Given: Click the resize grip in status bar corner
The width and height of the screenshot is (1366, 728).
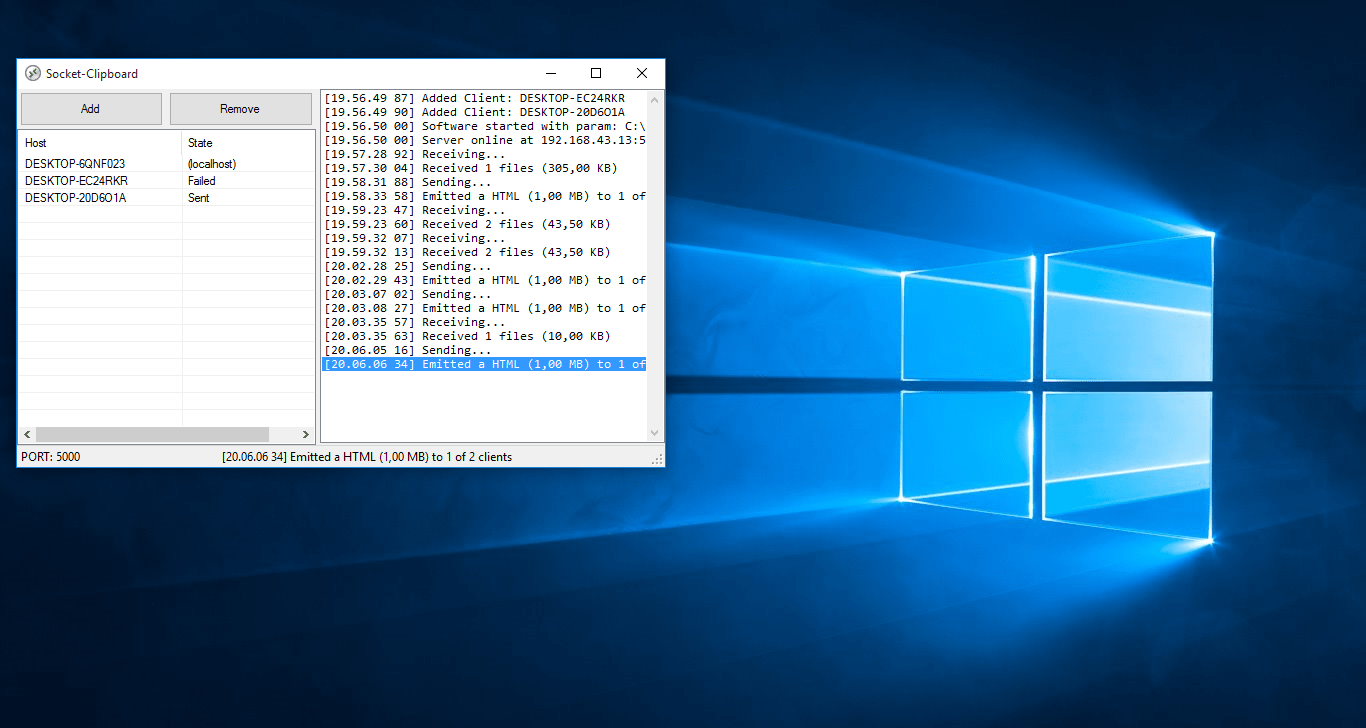Looking at the screenshot, I should [657, 459].
